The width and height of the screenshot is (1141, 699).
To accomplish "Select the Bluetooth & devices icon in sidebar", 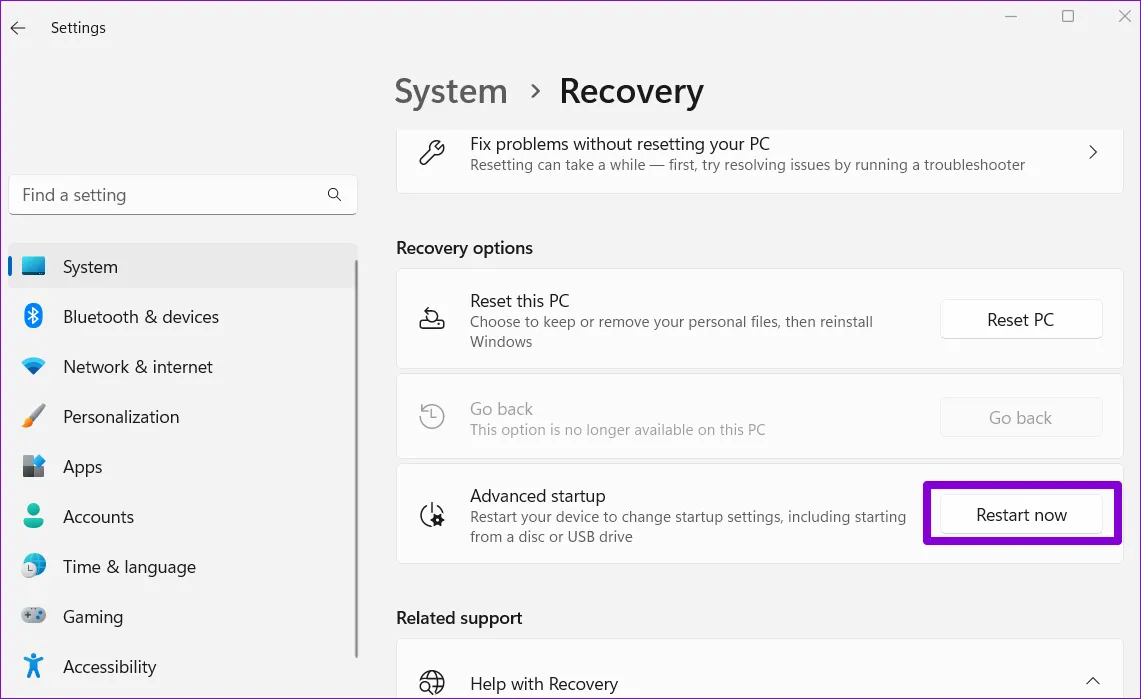I will pos(33,317).
